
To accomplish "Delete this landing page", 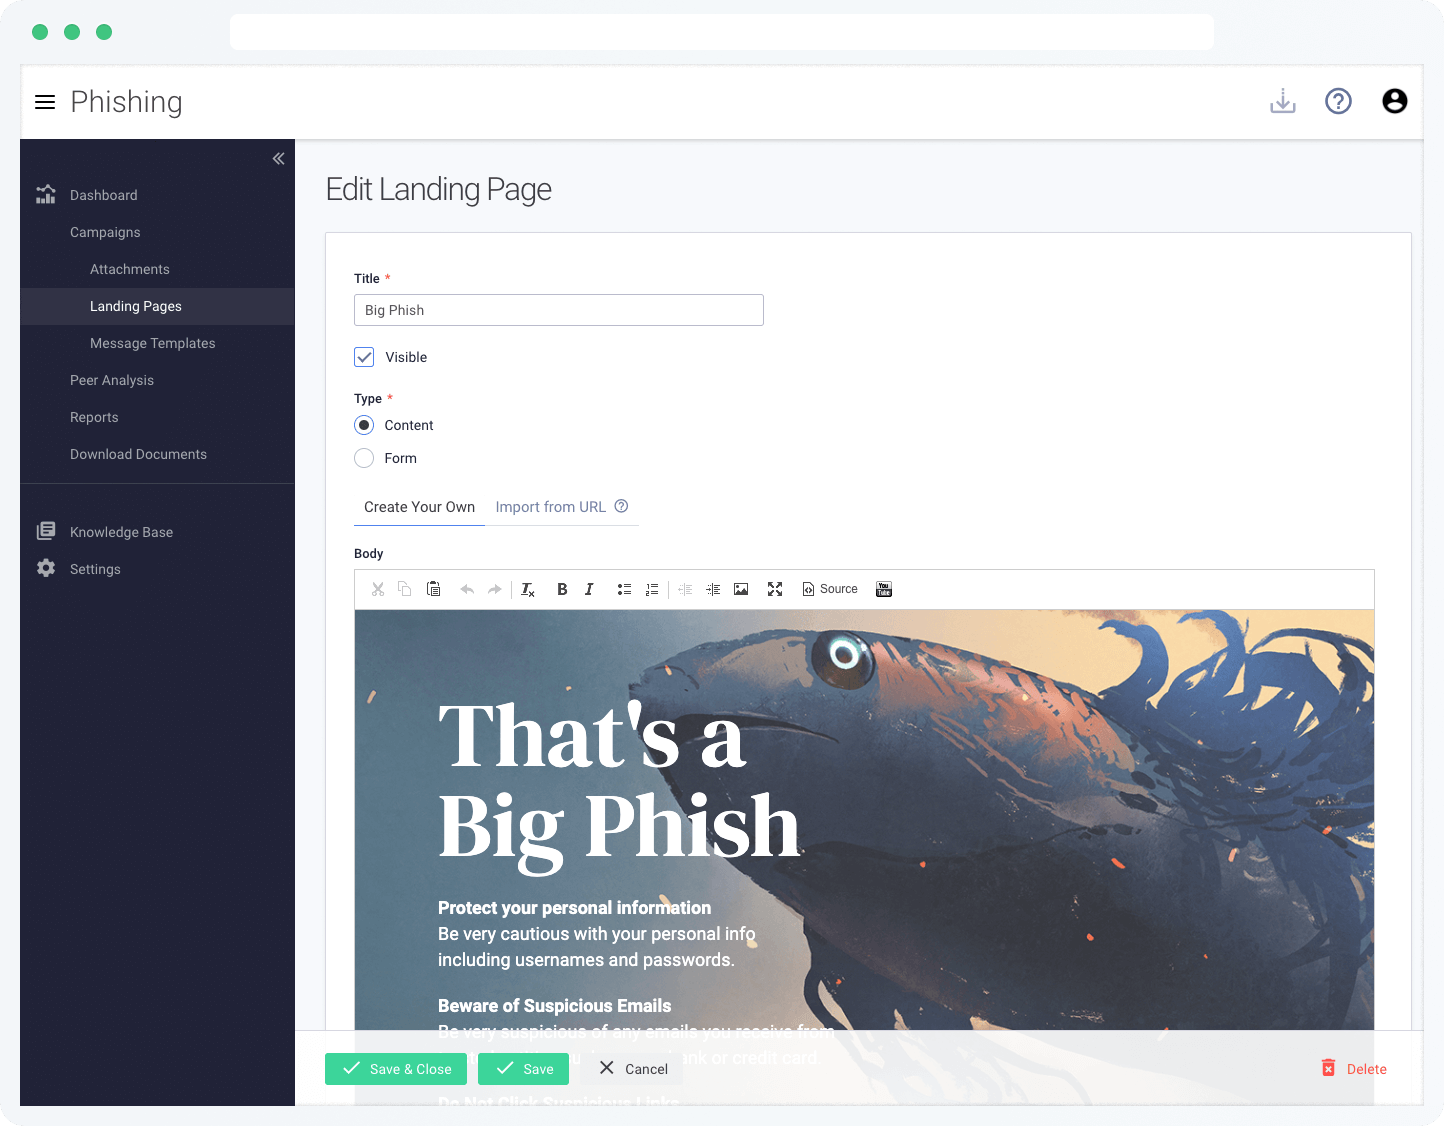I will tap(1354, 1069).
